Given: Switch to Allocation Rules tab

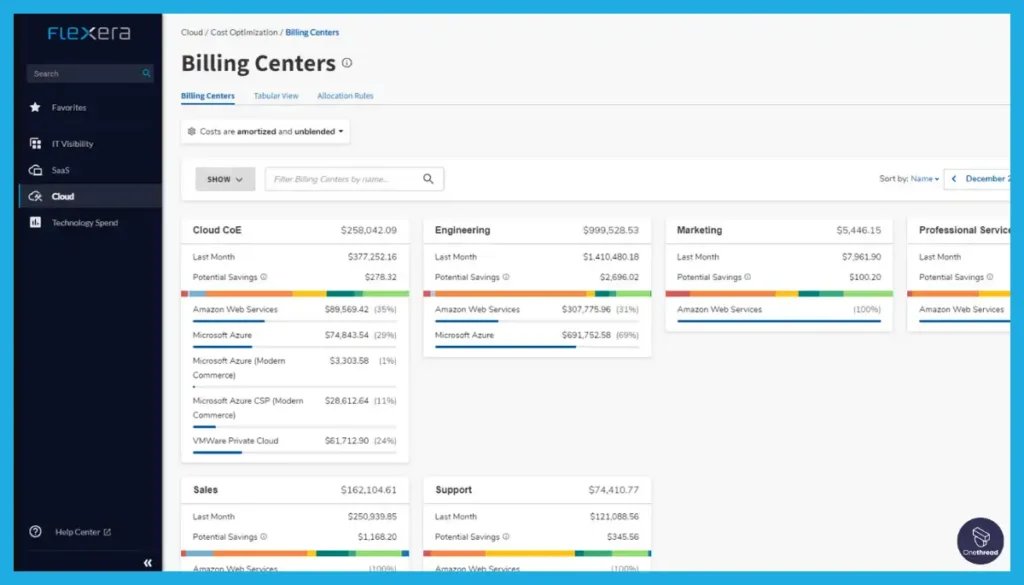Looking at the screenshot, I should click(x=345, y=96).
